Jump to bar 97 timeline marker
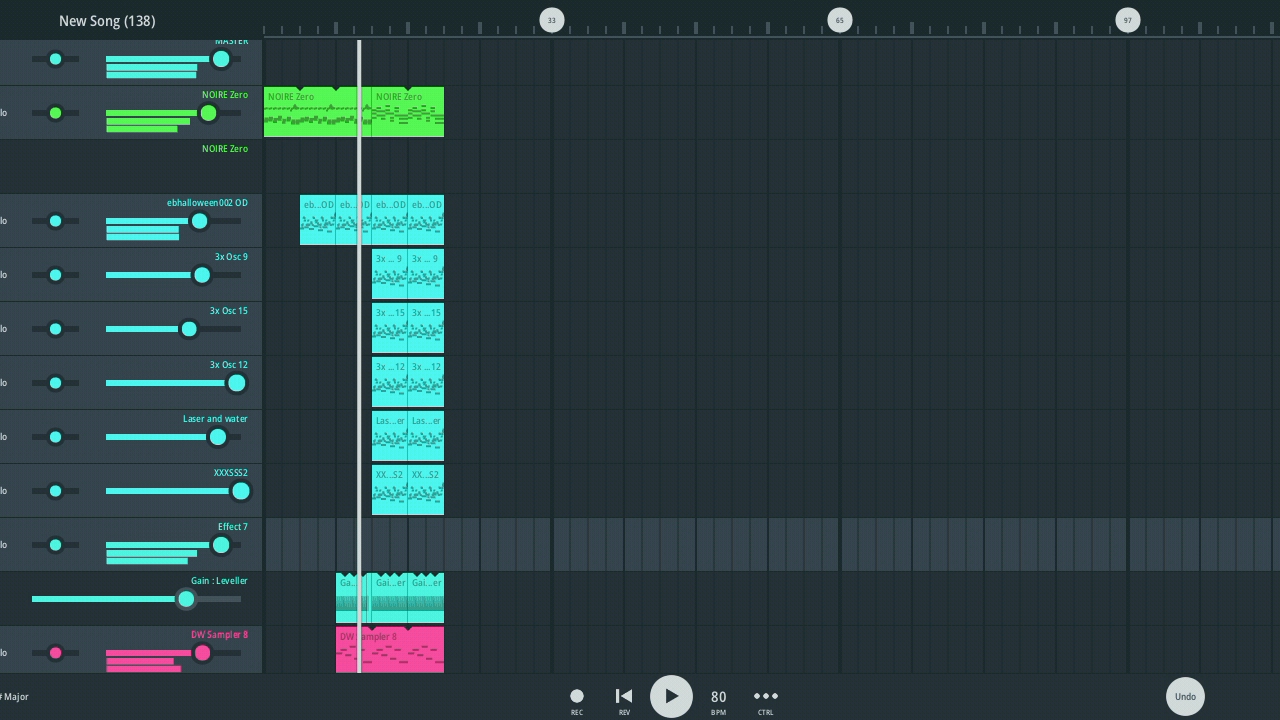The width and height of the screenshot is (1280, 720). coord(1127,20)
